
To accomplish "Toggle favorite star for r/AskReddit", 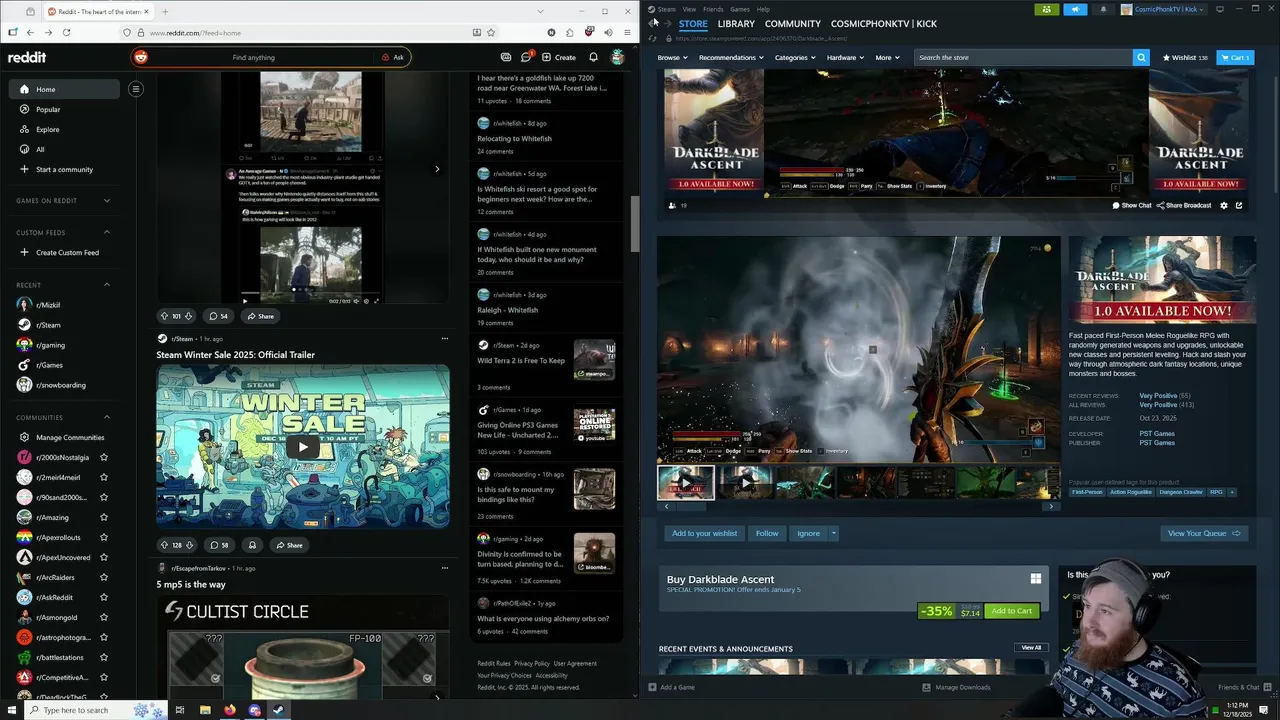I will click(x=104, y=597).
